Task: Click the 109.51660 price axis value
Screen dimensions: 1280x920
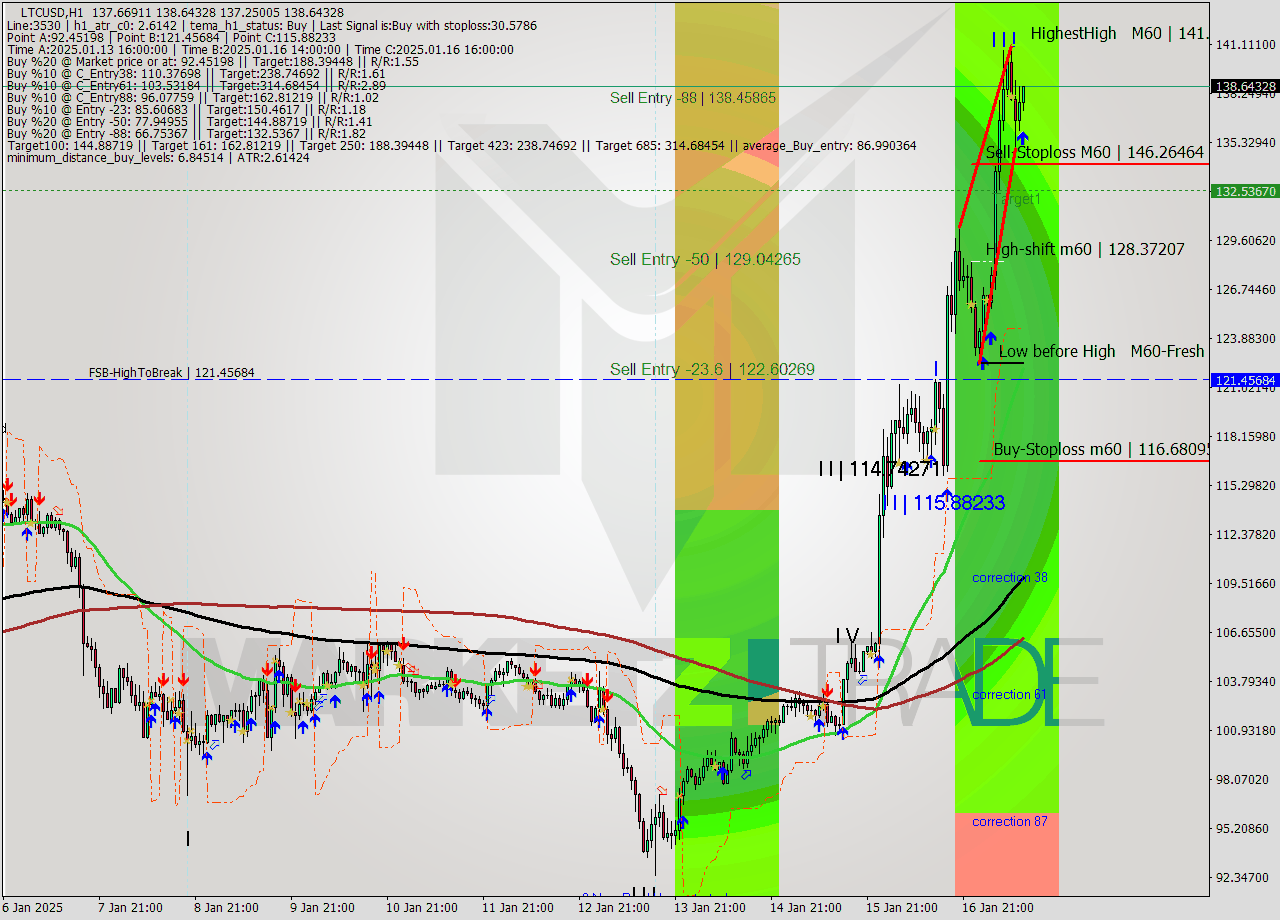Action: point(1246,583)
